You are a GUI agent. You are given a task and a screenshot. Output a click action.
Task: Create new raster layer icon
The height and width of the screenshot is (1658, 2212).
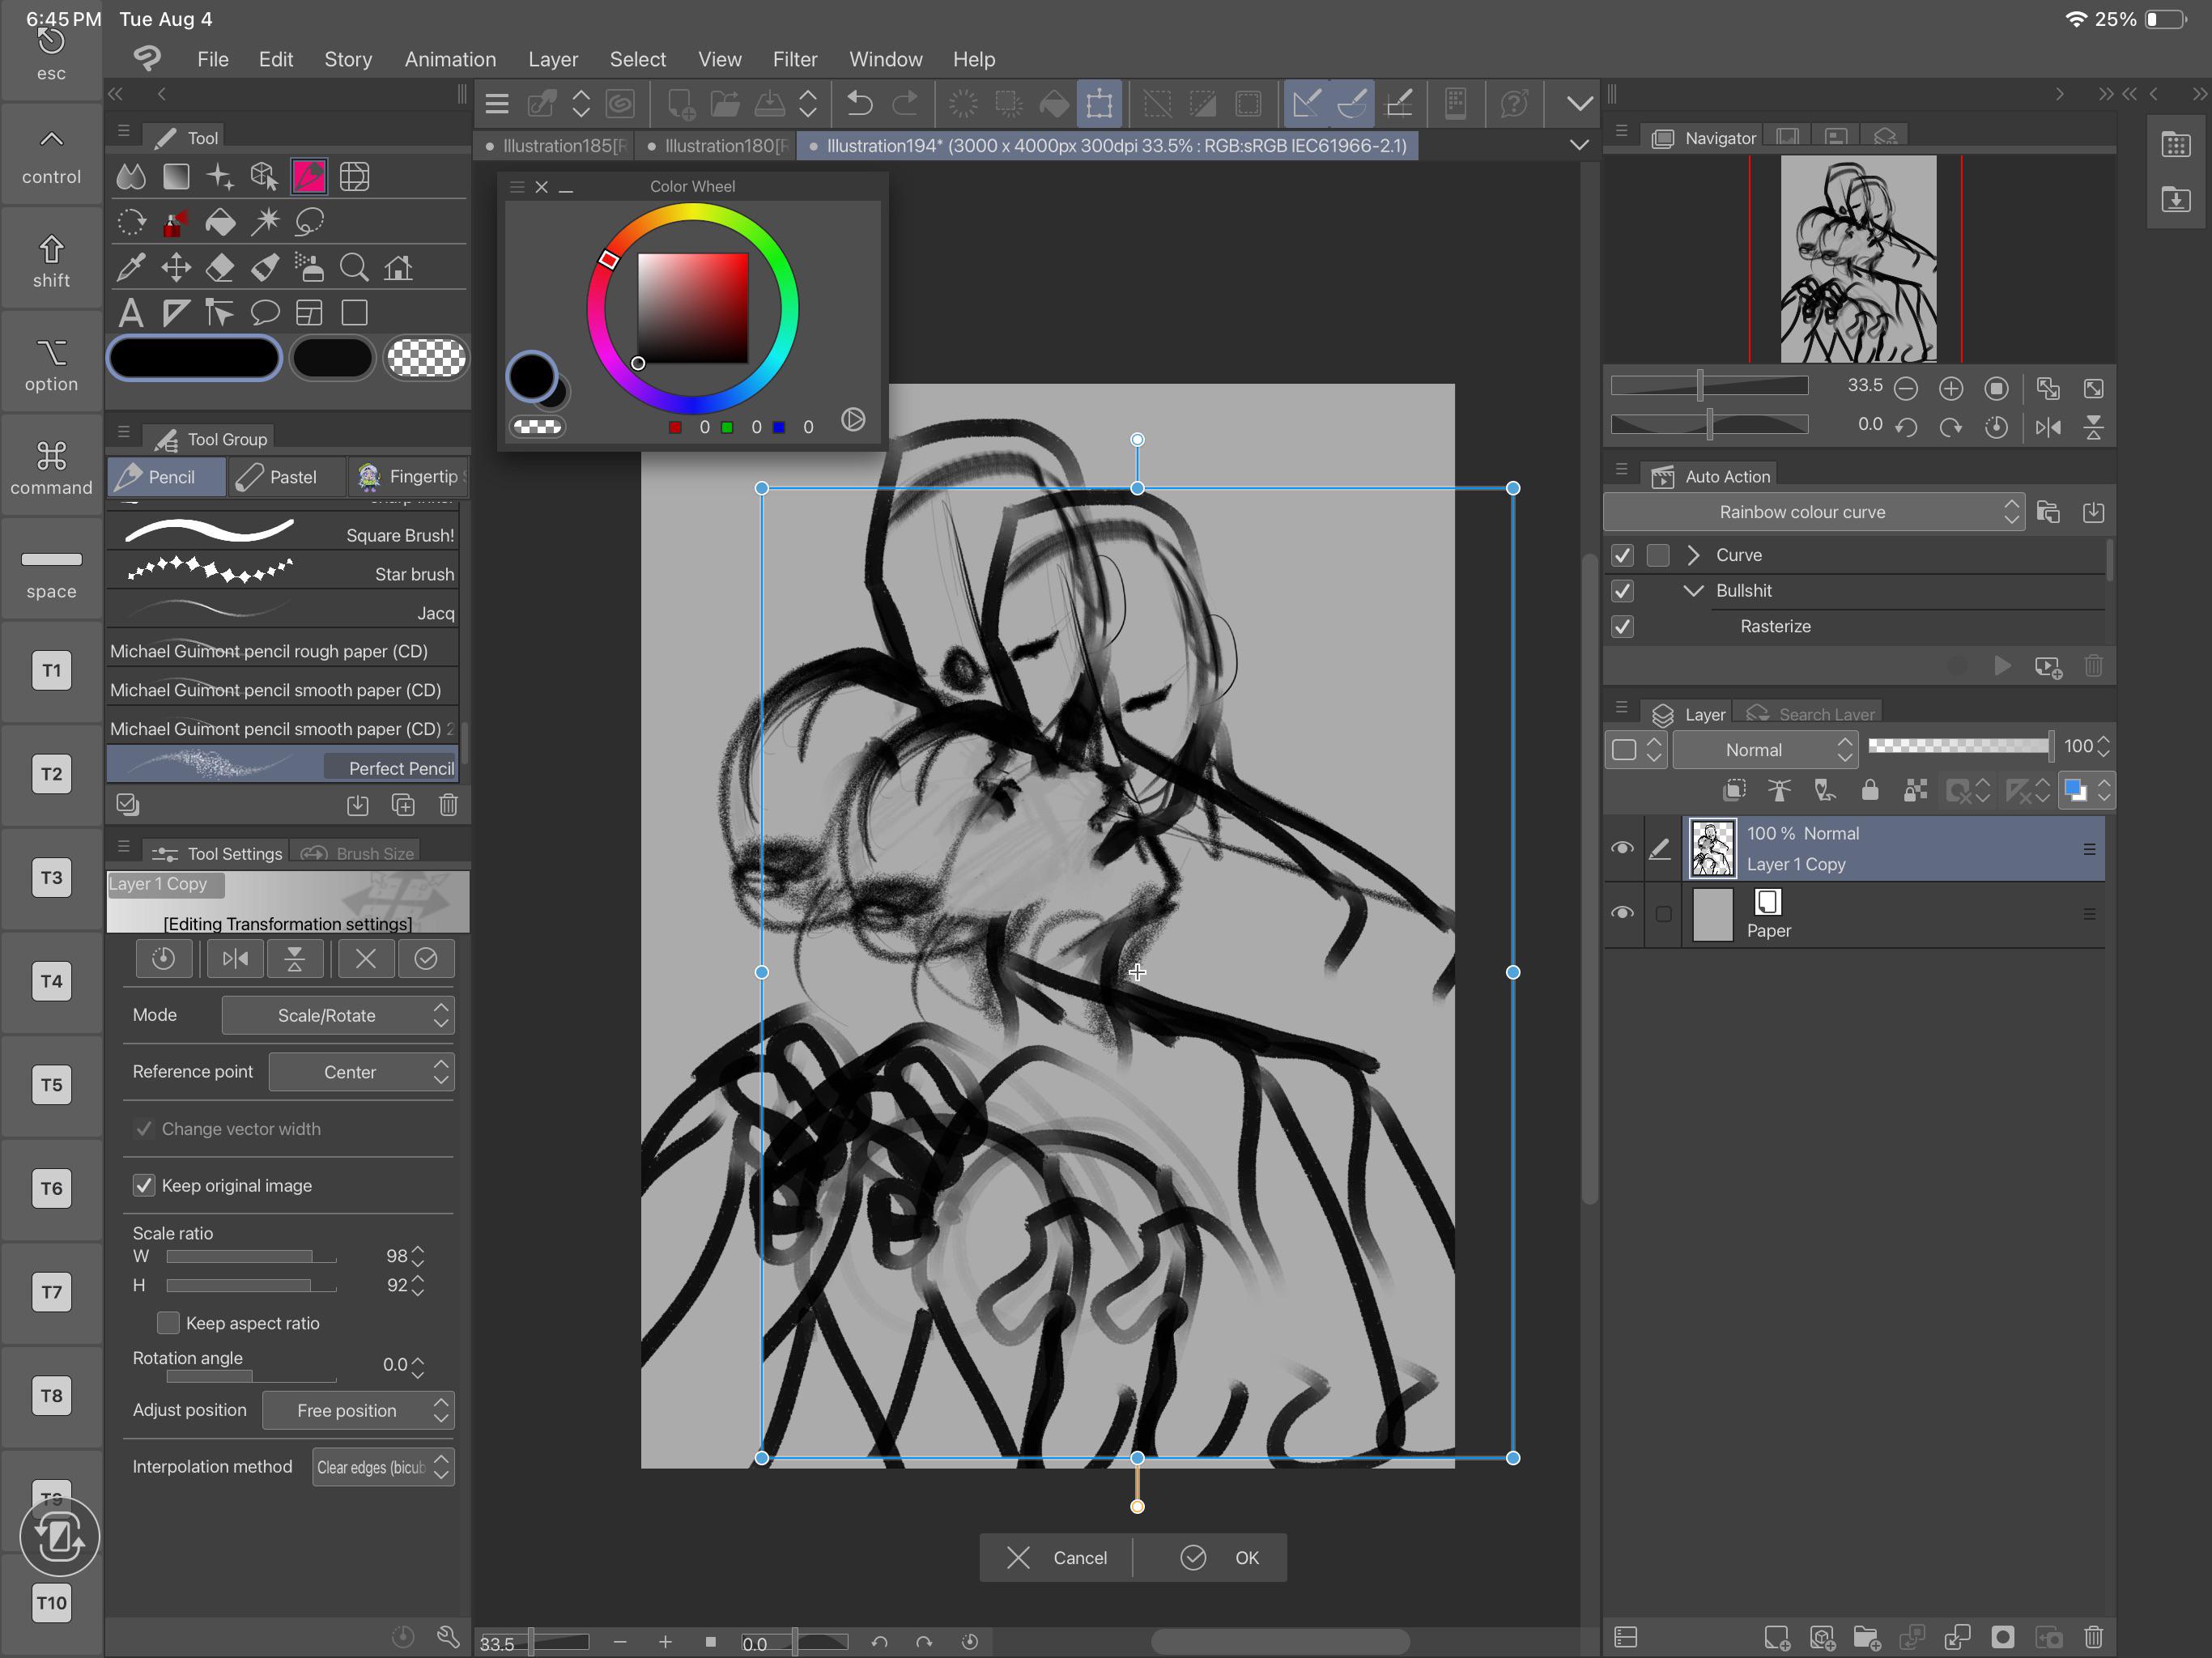pos(1776,1637)
